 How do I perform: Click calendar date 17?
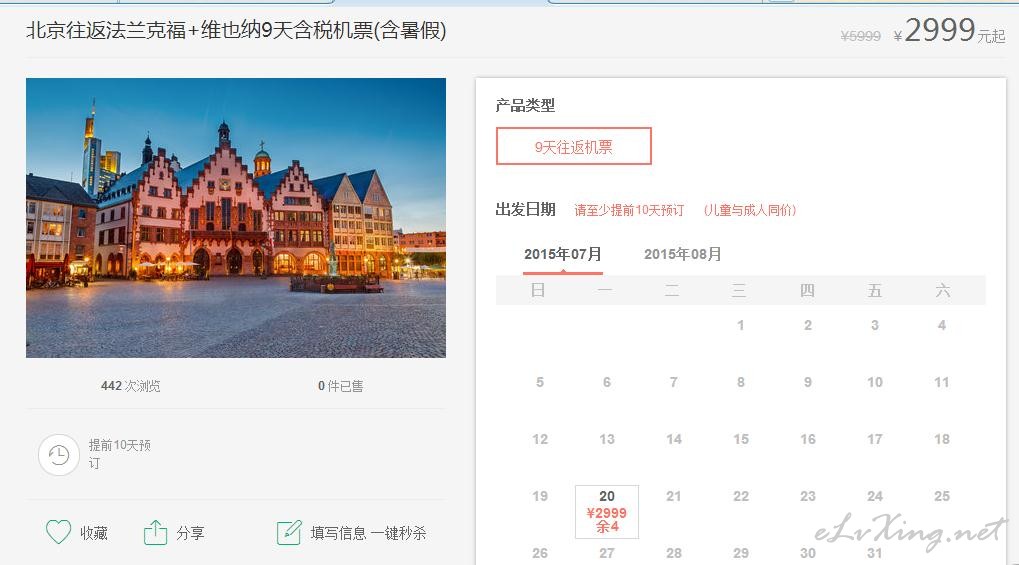(x=875, y=440)
